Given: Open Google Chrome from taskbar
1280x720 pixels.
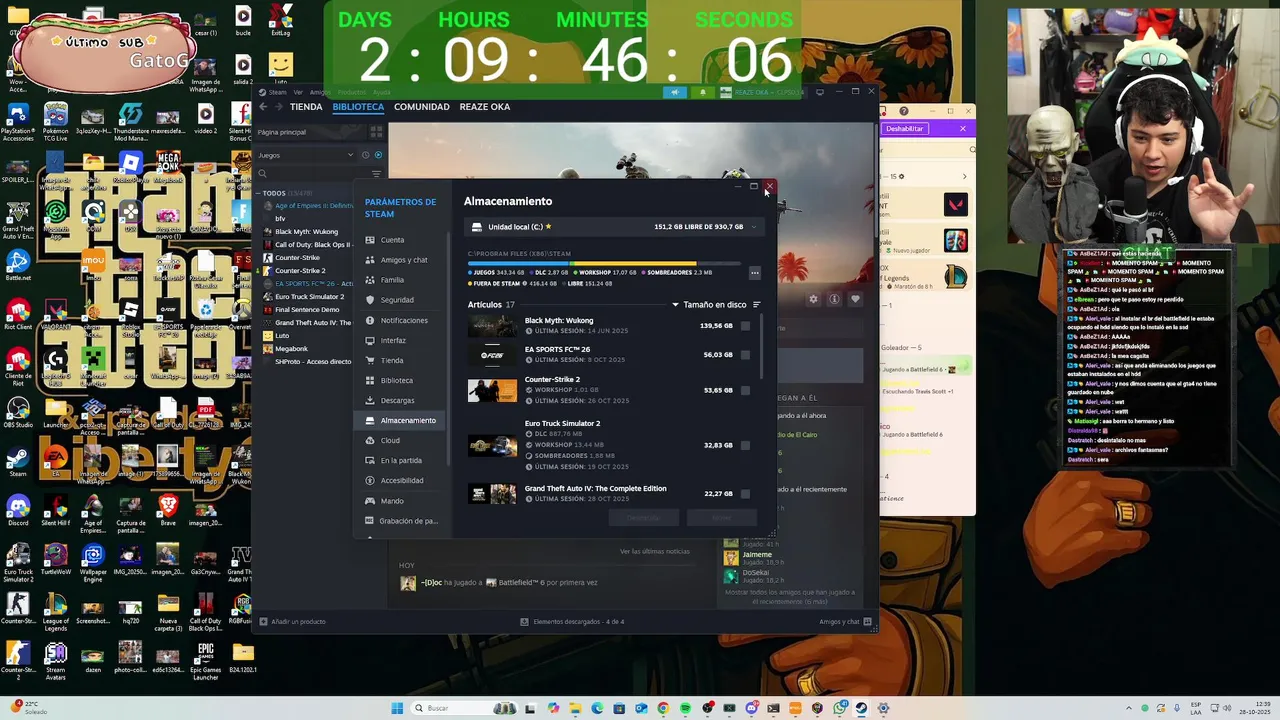Looking at the screenshot, I should pos(663,708).
